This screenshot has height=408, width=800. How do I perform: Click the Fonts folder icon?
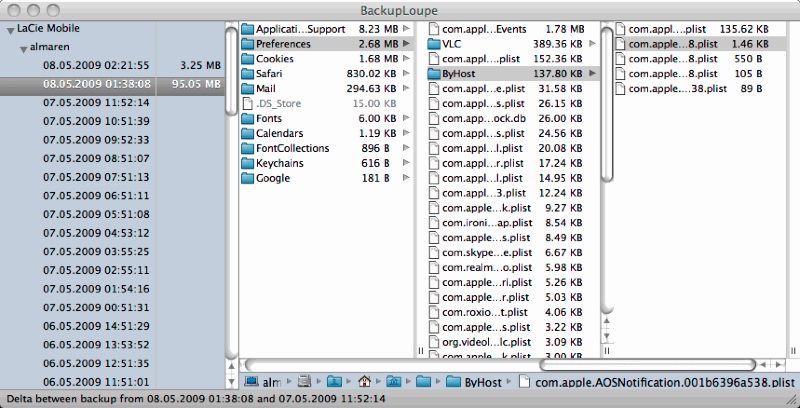pos(247,118)
